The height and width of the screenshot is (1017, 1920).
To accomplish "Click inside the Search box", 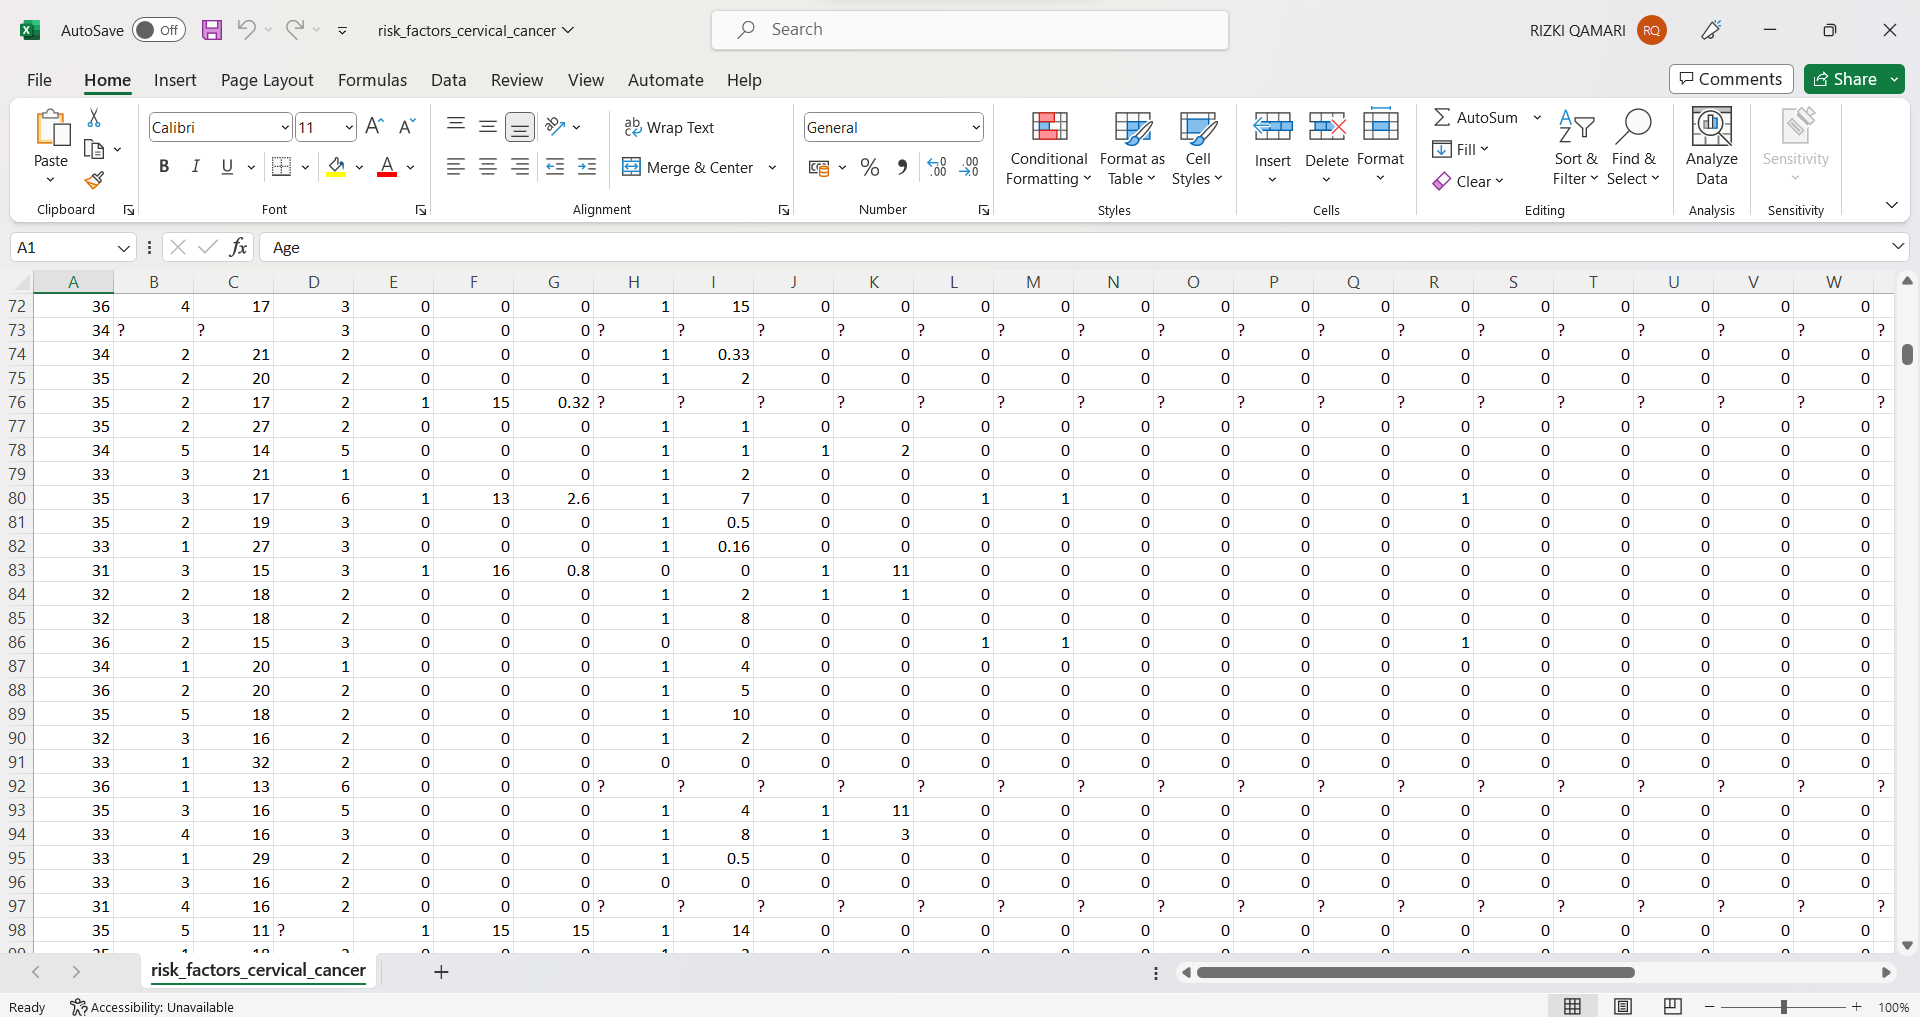I will pyautogui.click(x=970, y=30).
